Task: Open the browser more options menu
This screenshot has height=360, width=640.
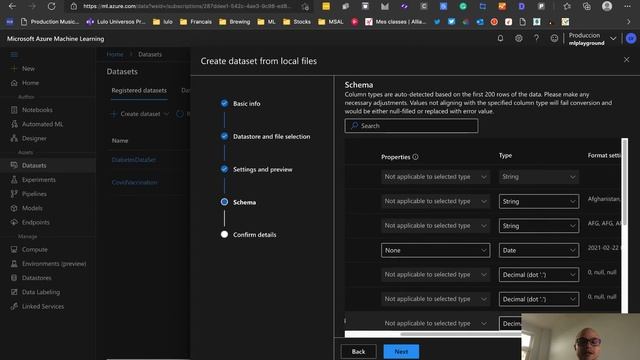Action: pyautogui.click(x=627, y=6)
